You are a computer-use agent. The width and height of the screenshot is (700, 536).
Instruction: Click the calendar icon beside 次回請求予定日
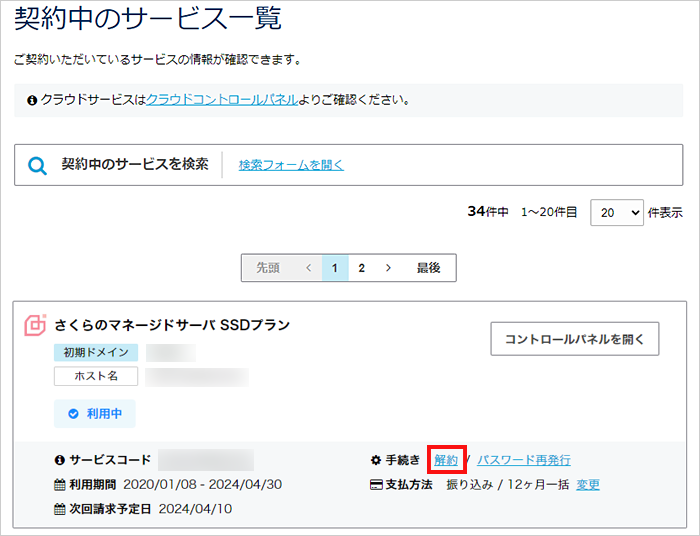[x=60, y=509]
